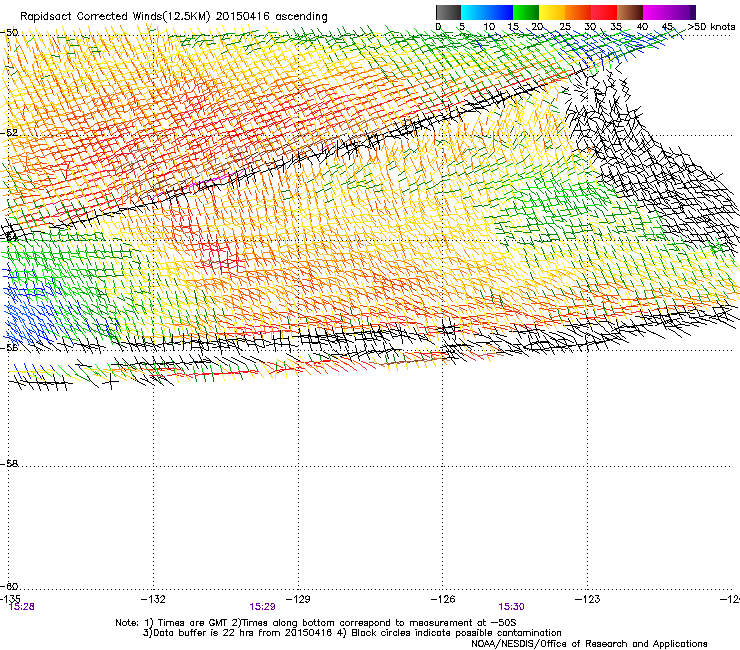Click the purple '15:30' time label
Image resolution: width=740 pixels, height=650 pixels.
[x=512, y=607]
